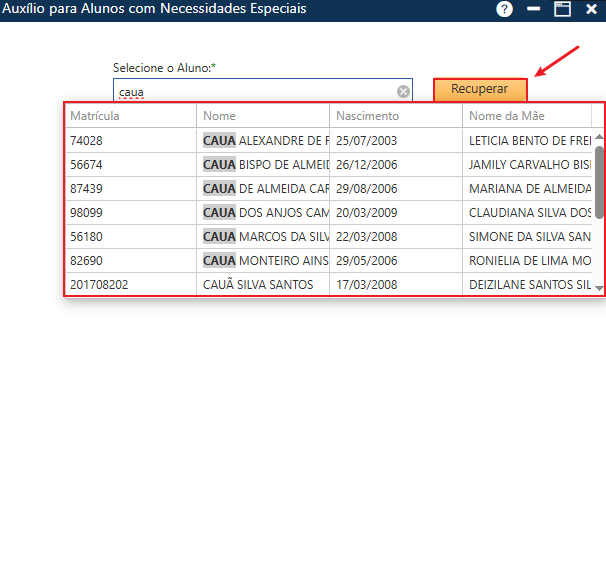The height and width of the screenshot is (581, 606).
Task: Click the list scrollbar up arrow
Action: click(599, 137)
